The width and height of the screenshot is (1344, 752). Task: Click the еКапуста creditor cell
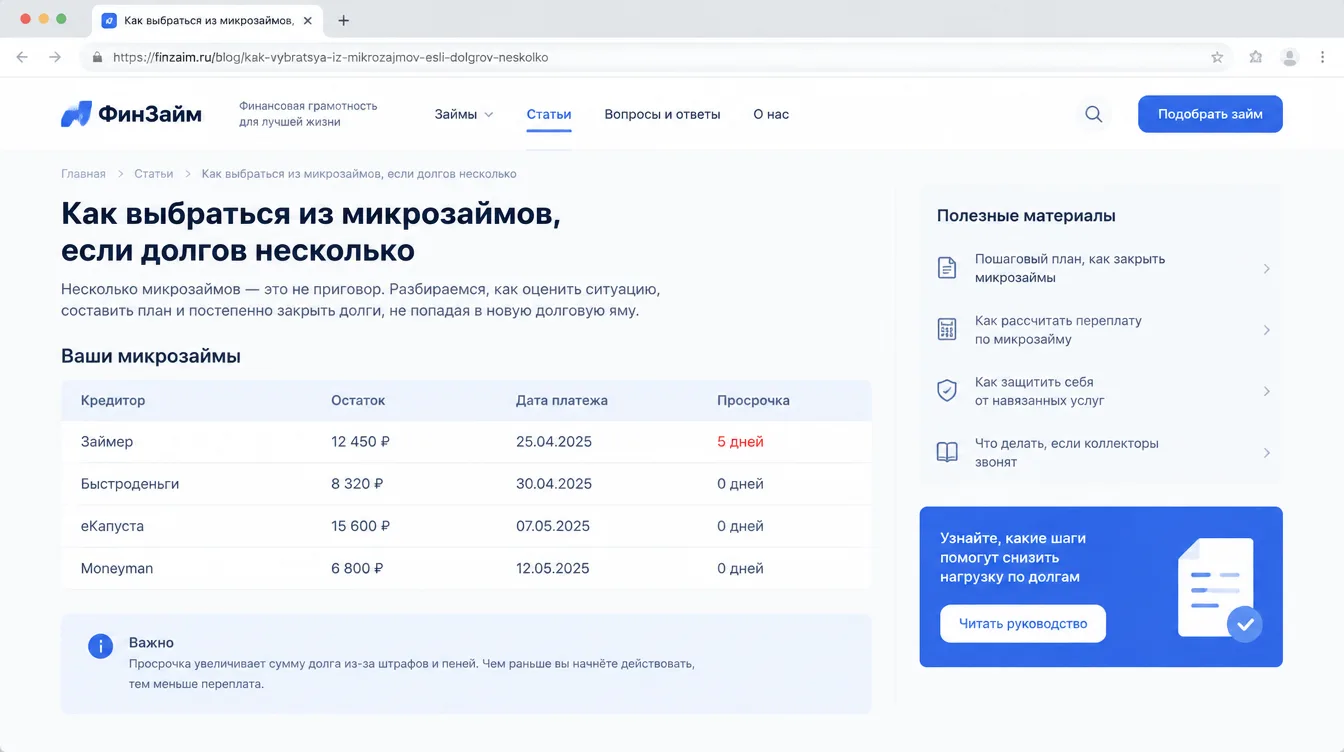112,526
